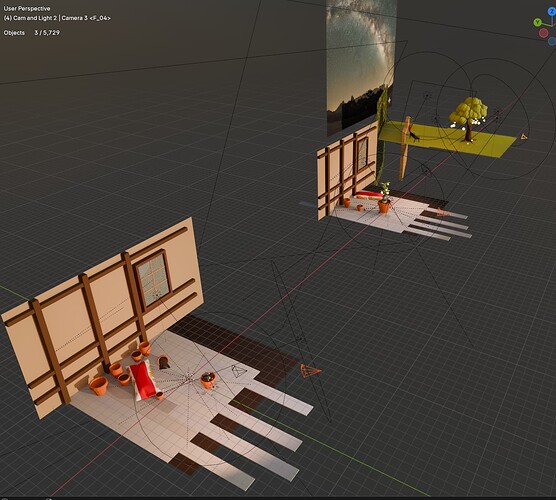This screenshot has height=500, width=556.
Task: Select the window on the background wall
Action: coord(362,154)
